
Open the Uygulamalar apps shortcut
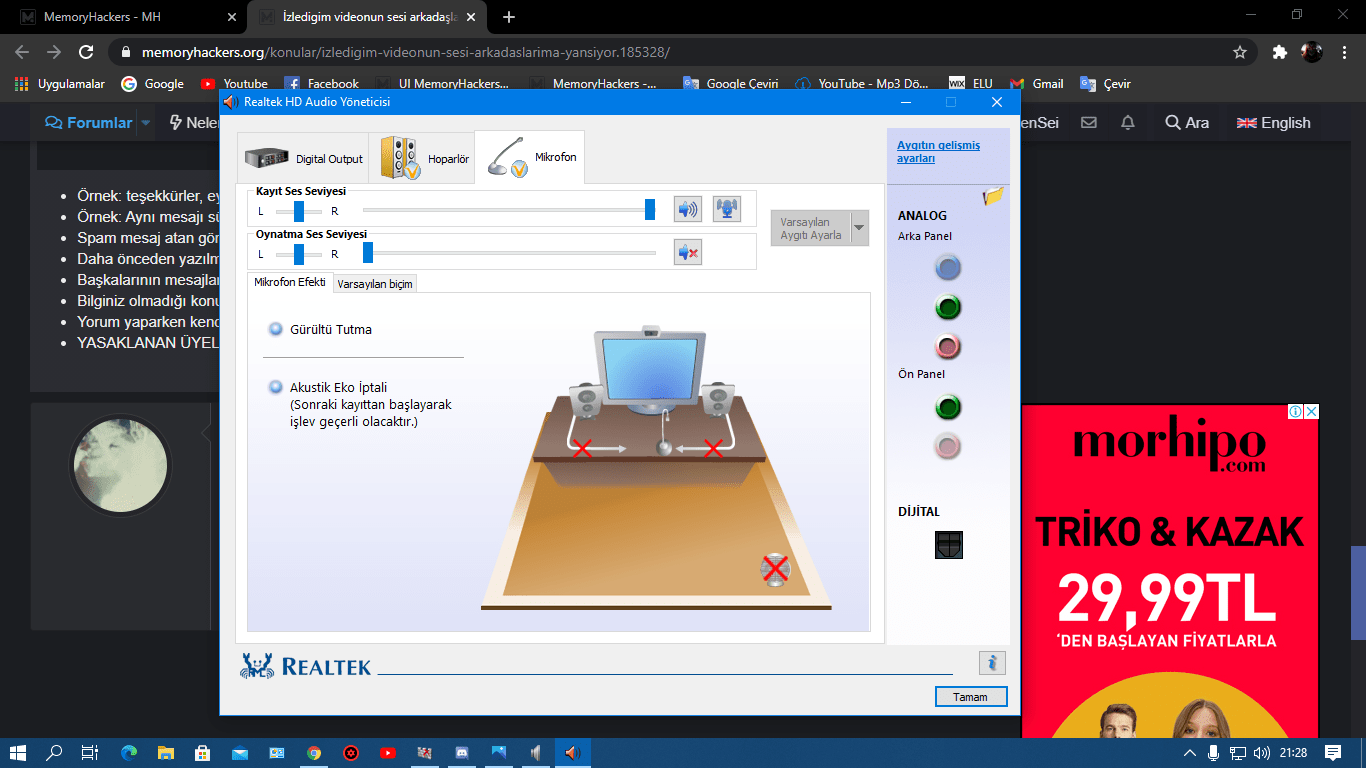click(x=60, y=84)
